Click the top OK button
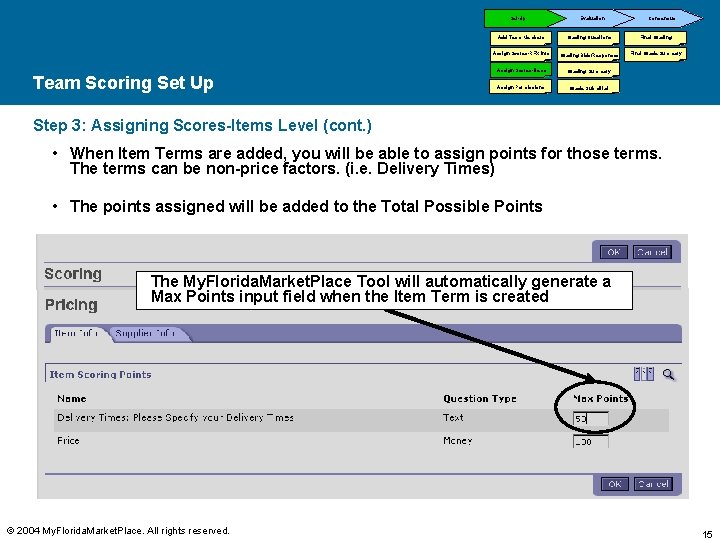The width and height of the screenshot is (720, 540). pyautogui.click(x=613, y=252)
